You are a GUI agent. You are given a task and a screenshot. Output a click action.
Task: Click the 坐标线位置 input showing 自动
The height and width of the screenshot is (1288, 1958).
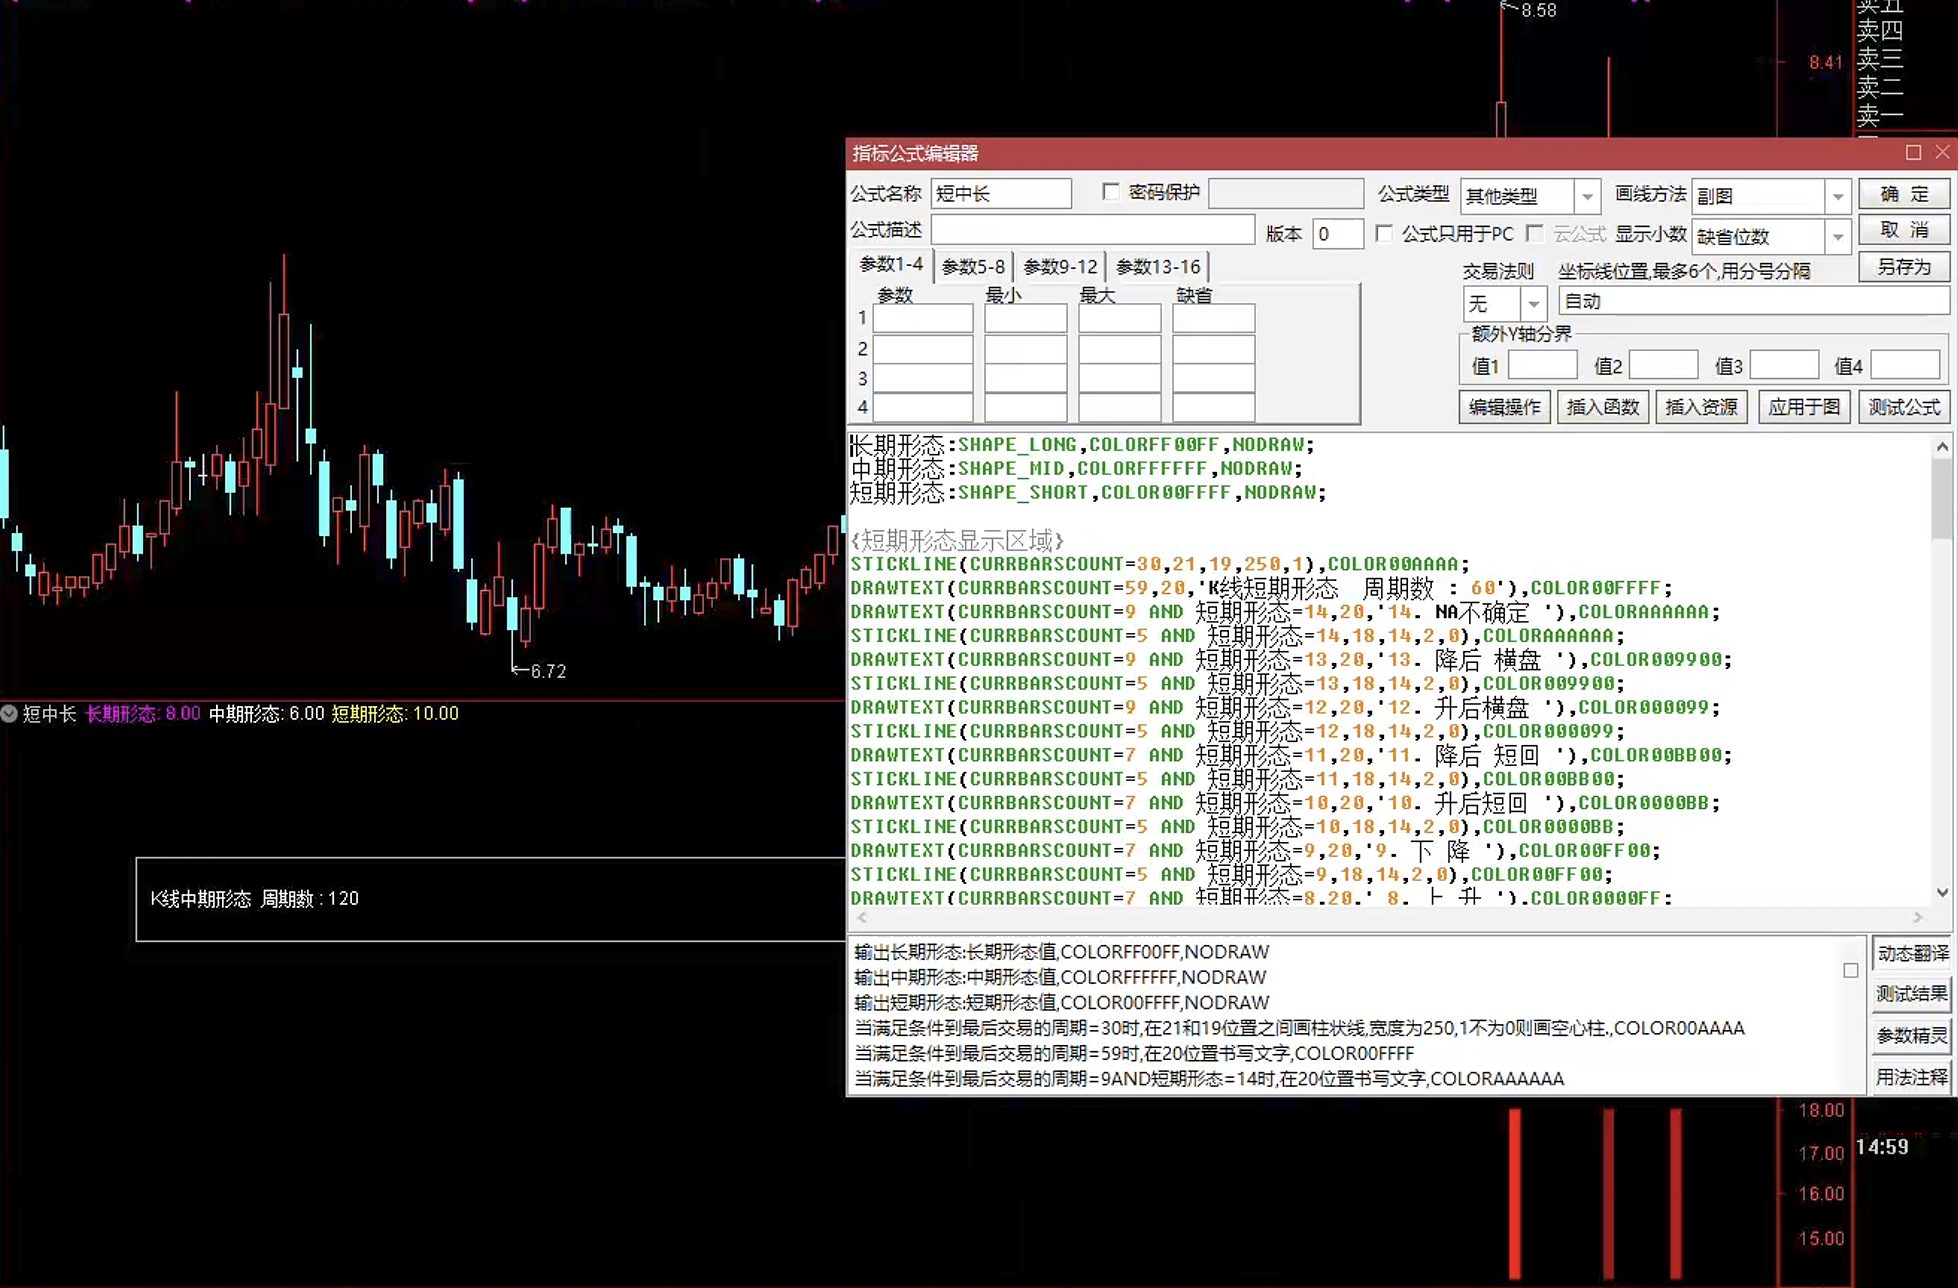(x=1754, y=302)
